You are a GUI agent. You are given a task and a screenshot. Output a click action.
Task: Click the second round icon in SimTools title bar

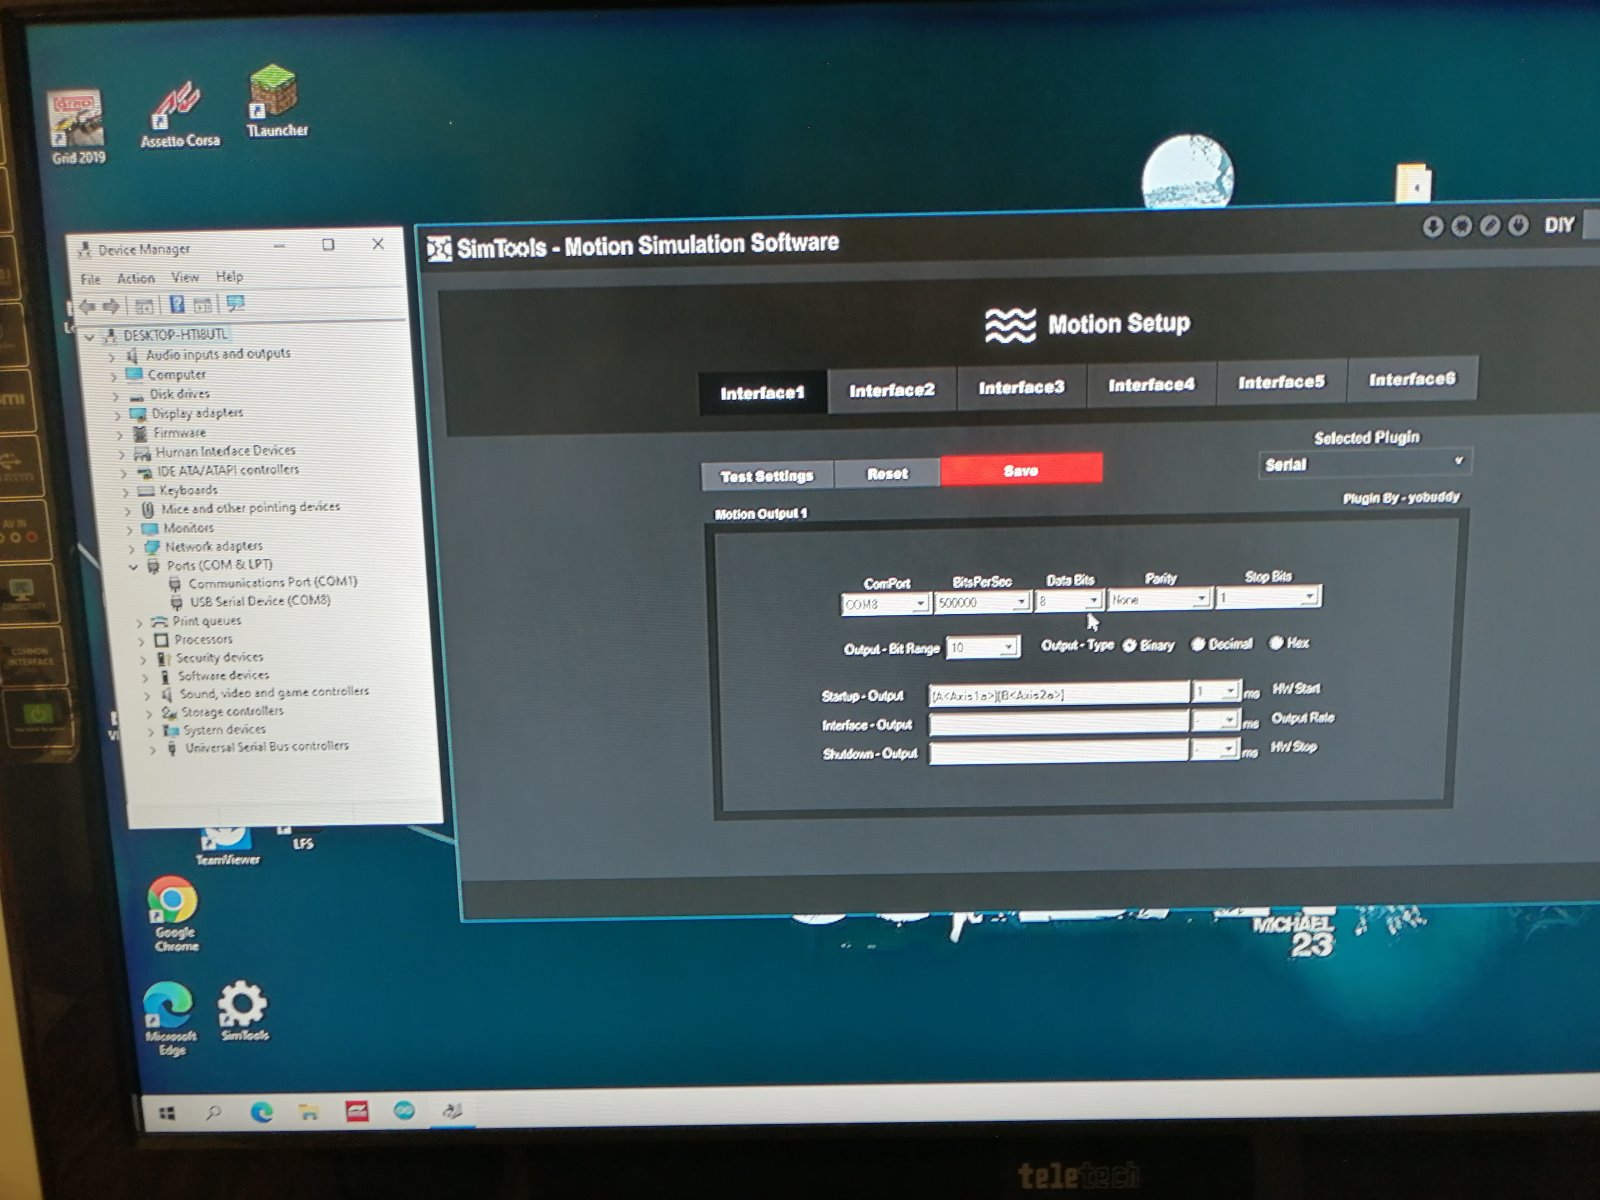(1461, 226)
